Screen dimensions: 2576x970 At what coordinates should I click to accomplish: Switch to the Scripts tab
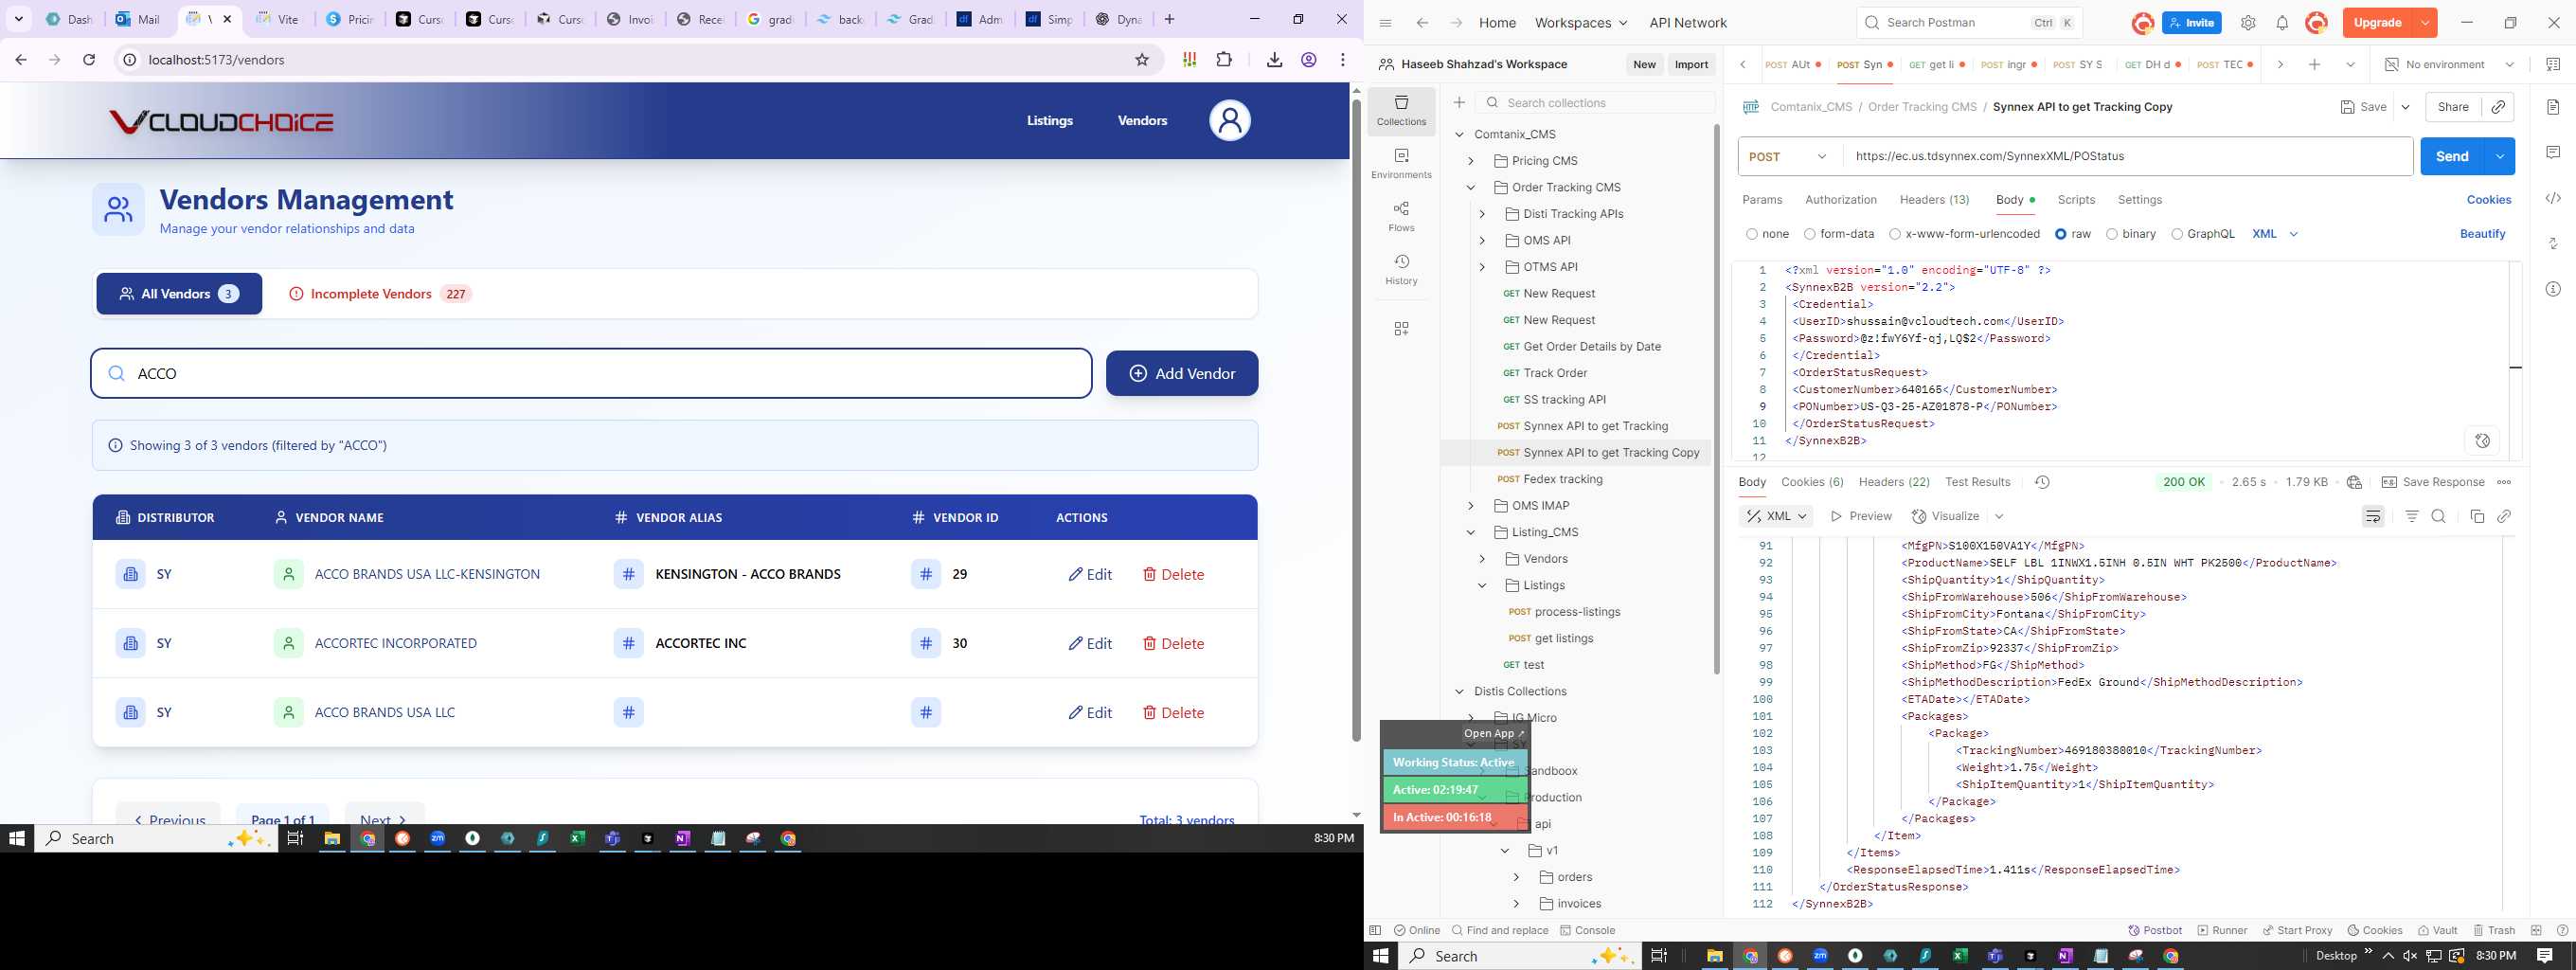tap(2076, 200)
